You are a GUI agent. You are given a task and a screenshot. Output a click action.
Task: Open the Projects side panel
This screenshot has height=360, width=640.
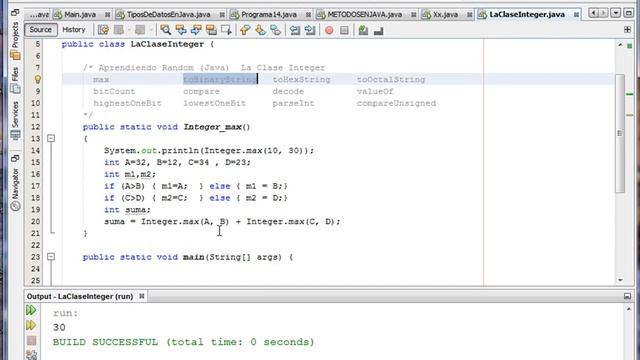pyautogui.click(x=15, y=40)
